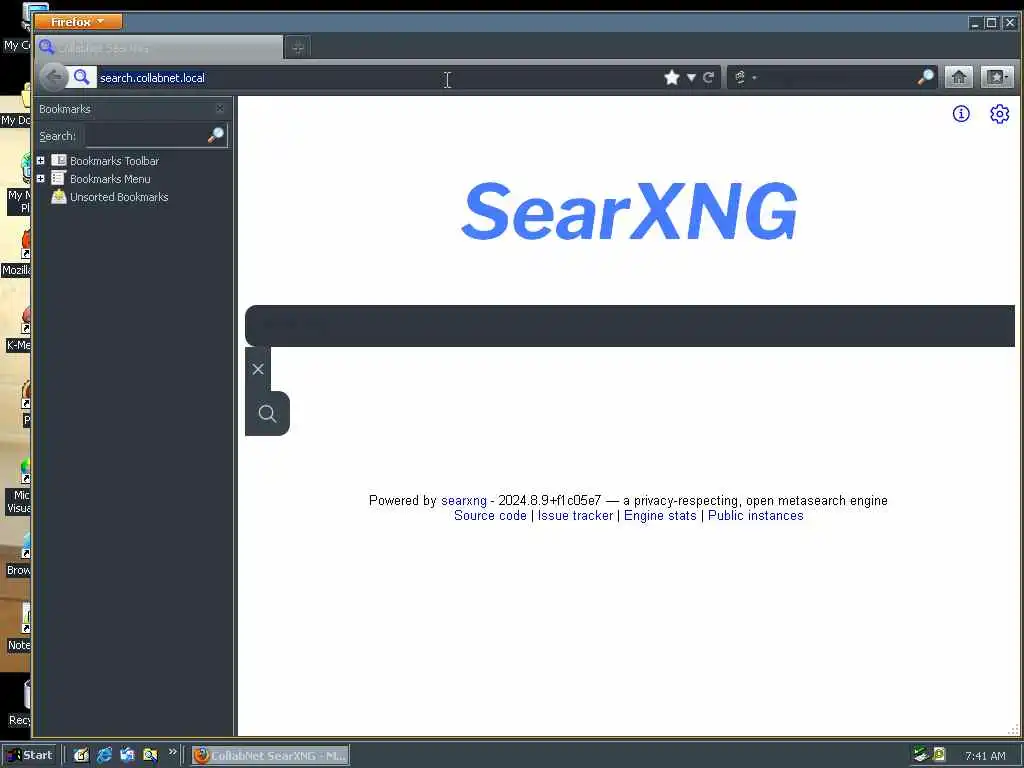Click the first system tray icon
1024x768 pixels.
coord(921,755)
